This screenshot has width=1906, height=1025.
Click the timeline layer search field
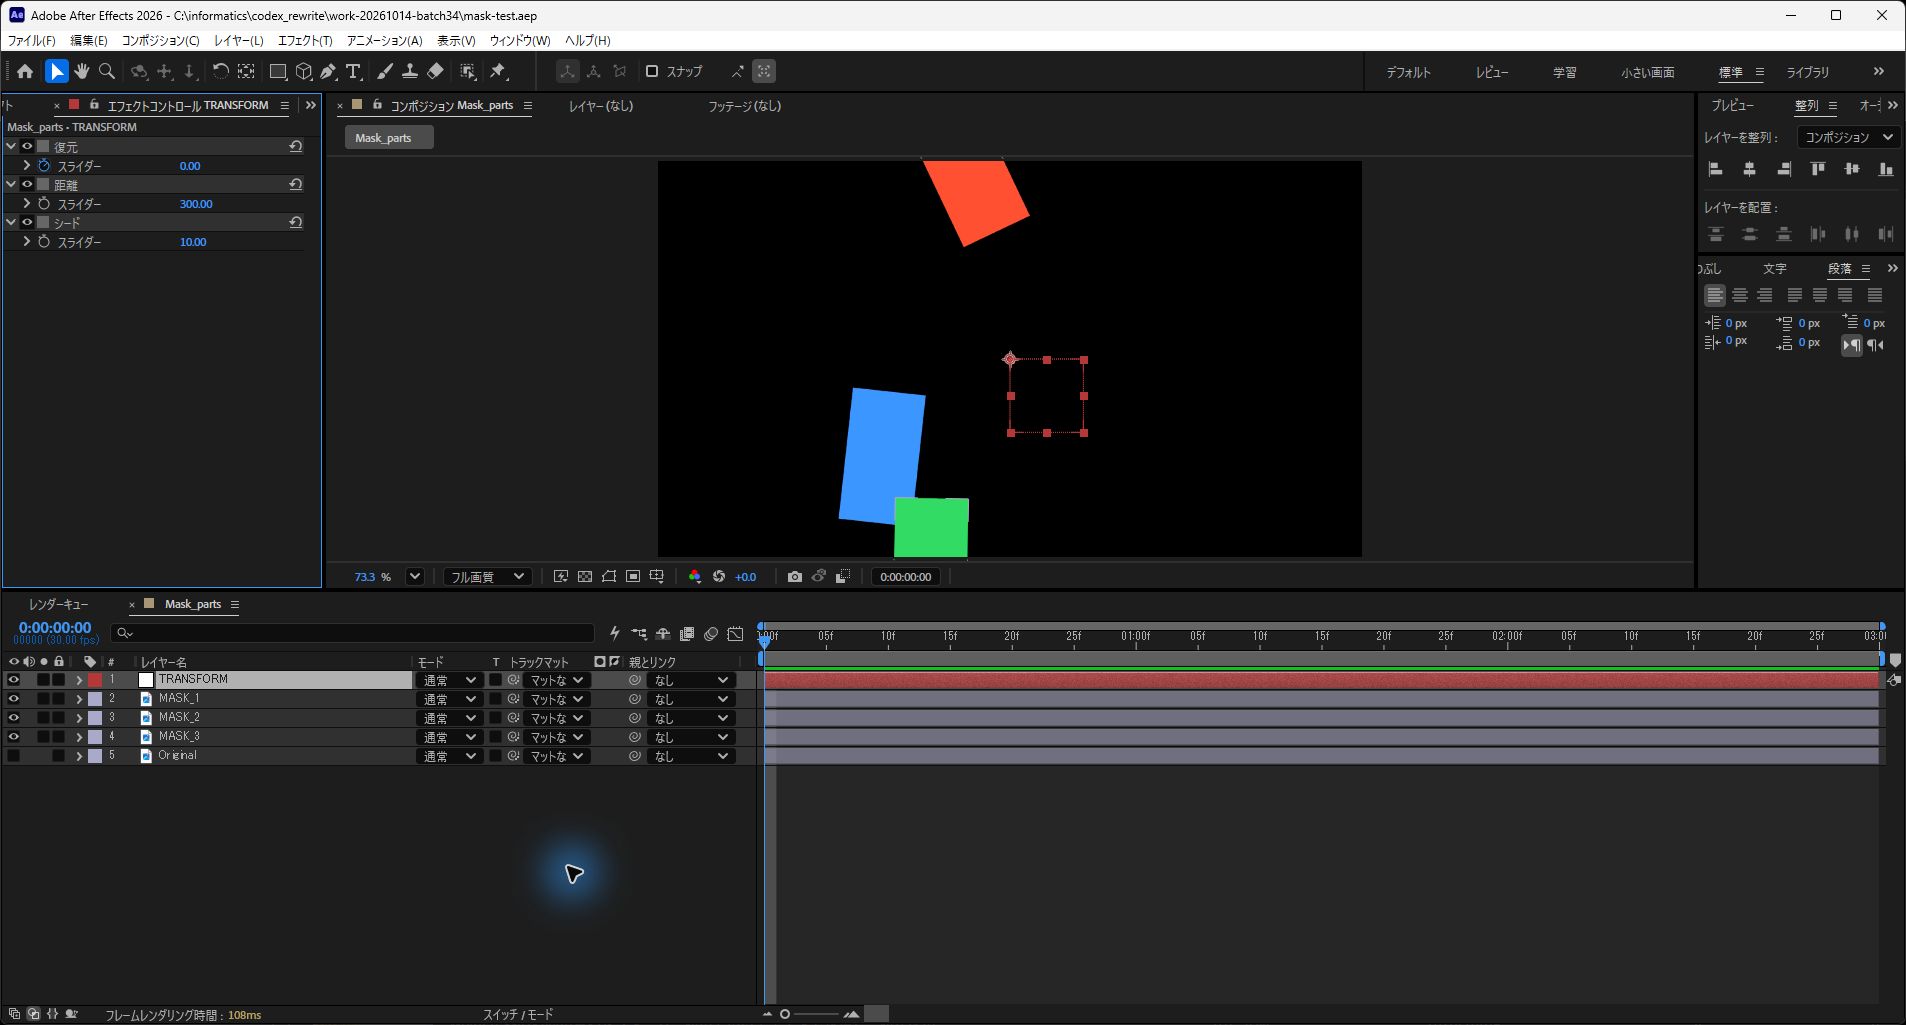353,633
